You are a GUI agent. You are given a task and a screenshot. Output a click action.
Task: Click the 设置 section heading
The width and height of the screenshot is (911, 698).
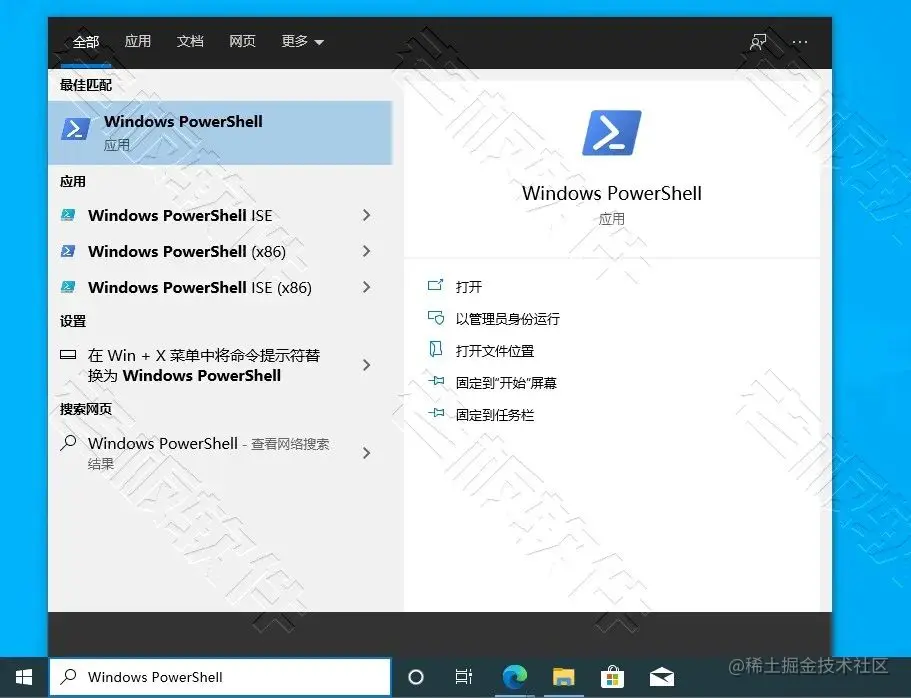(73, 321)
